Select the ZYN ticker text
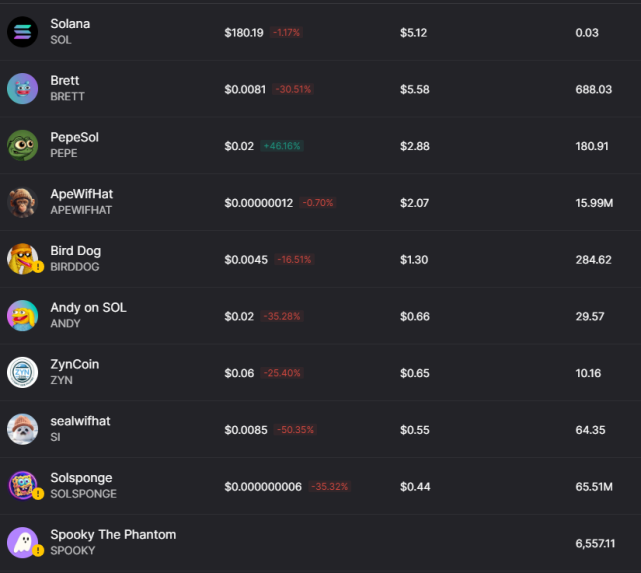The width and height of the screenshot is (641, 573). pos(61,381)
